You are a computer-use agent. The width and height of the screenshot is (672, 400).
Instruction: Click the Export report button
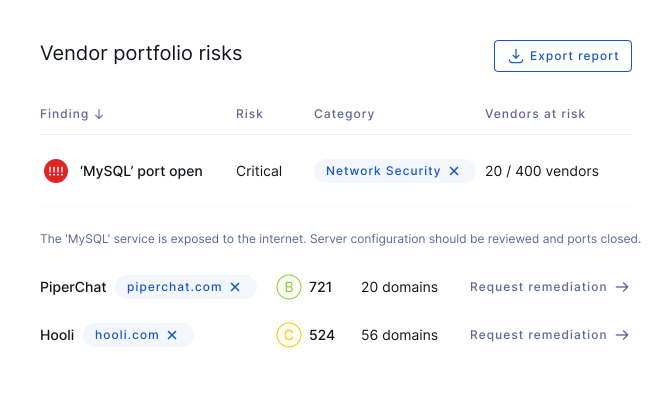point(562,56)
